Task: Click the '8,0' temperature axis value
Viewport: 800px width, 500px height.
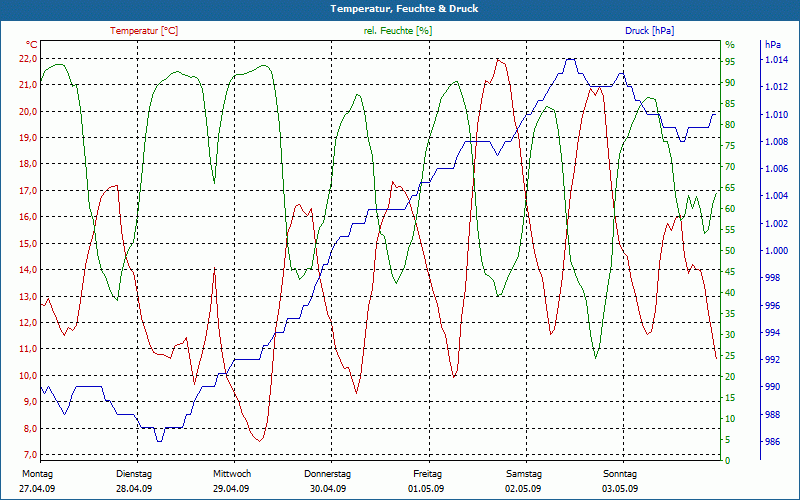Action: (30, 428)
